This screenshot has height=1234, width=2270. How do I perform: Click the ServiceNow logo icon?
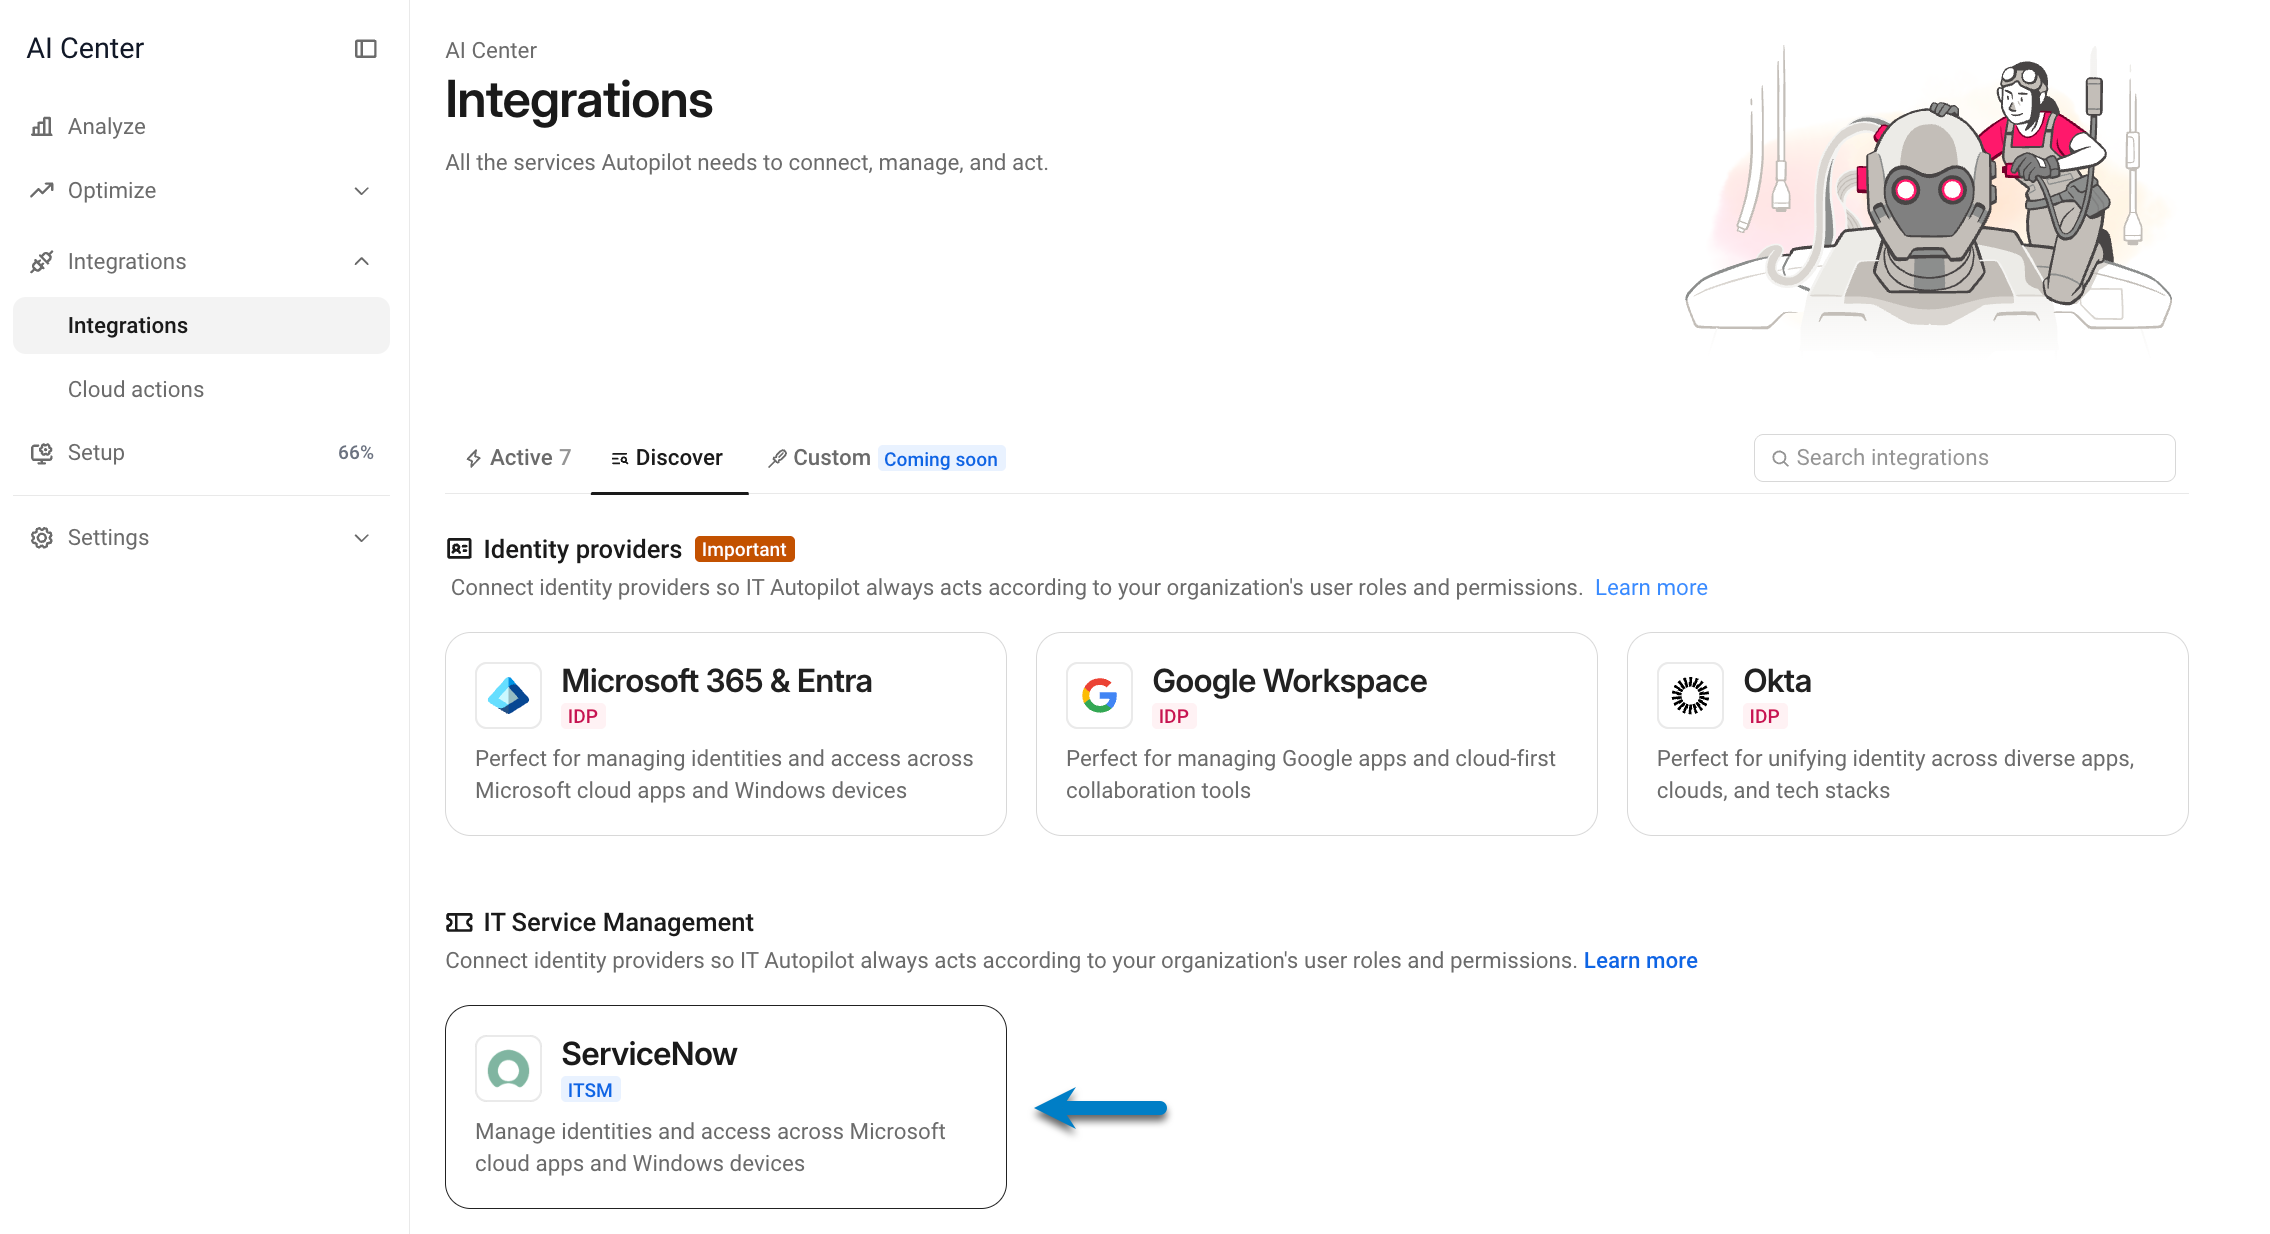click(509, 1069)
